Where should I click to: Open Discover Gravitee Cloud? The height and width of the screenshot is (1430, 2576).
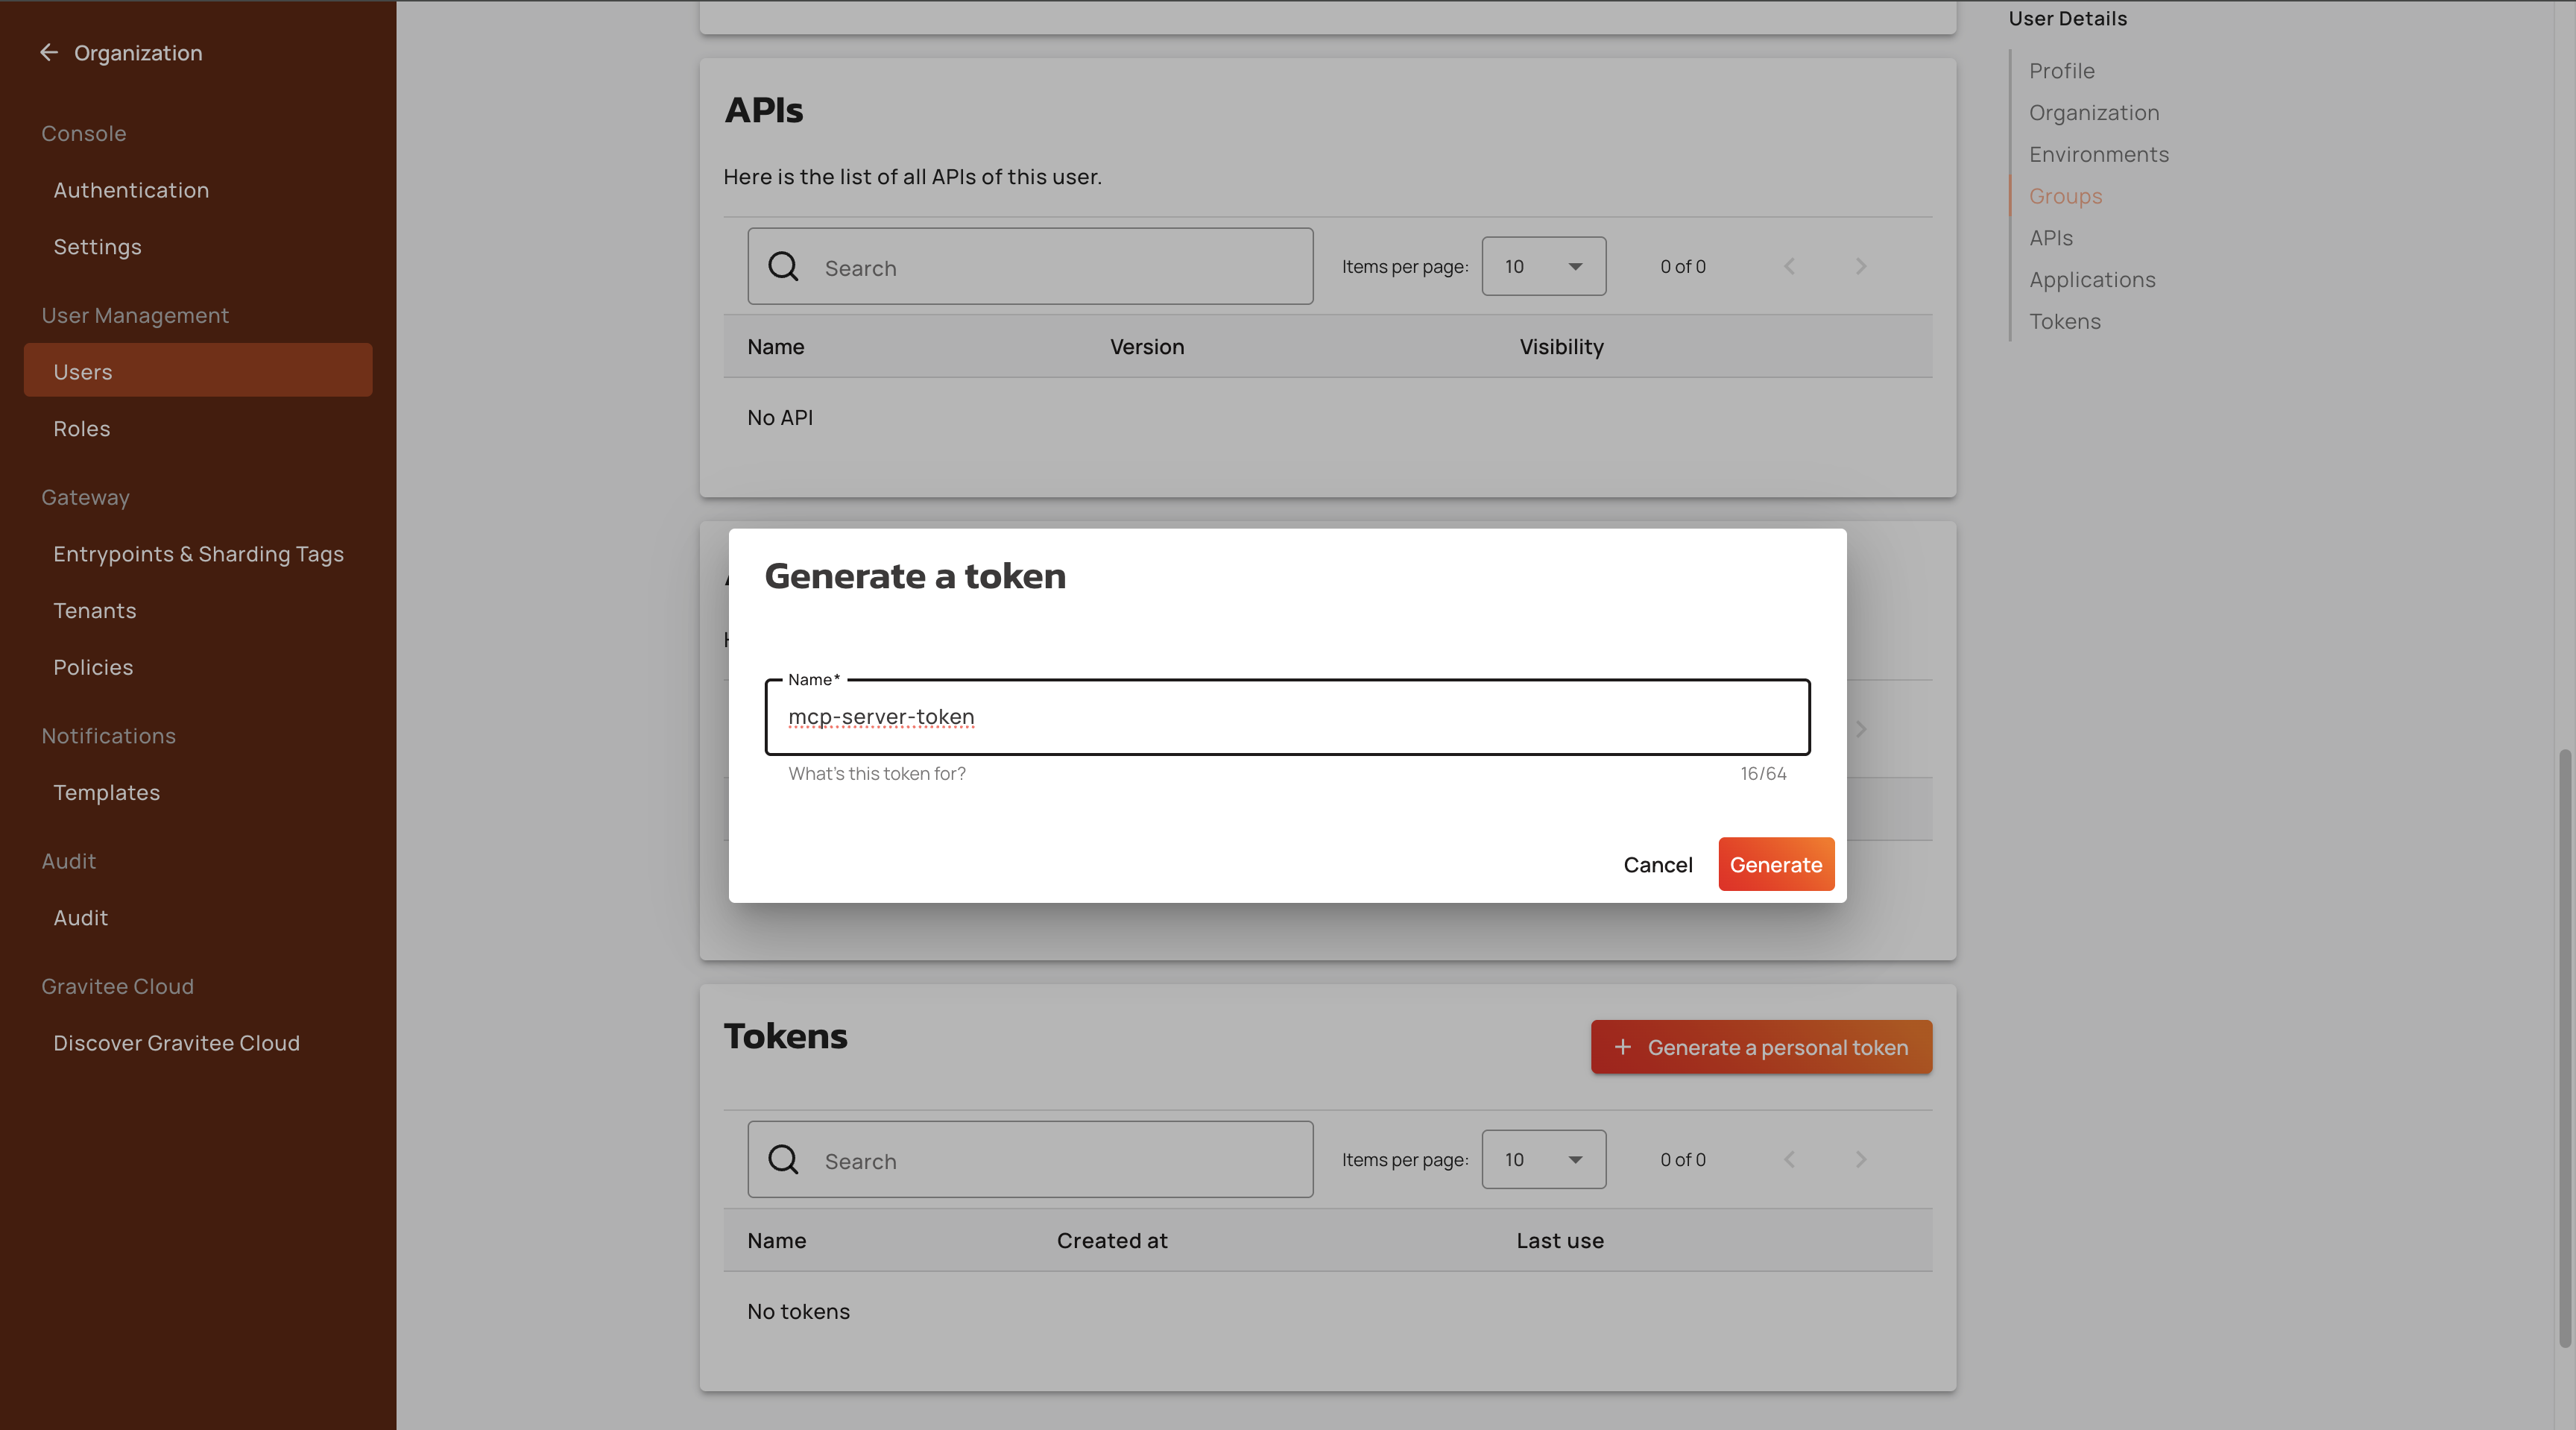click(176, 1043)
